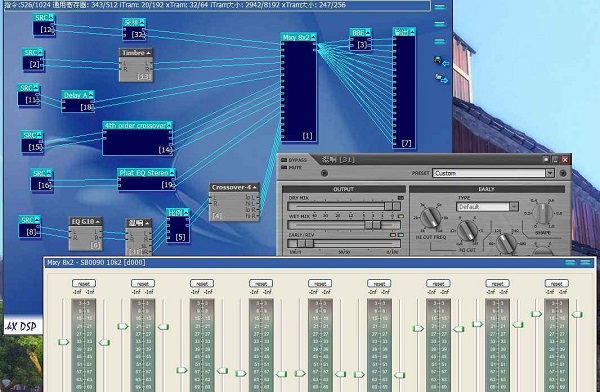The height and width of the screenshot is (392, 600).
Task: Open the Early TYPE dropdown showing Default
Action: point(514,207)
